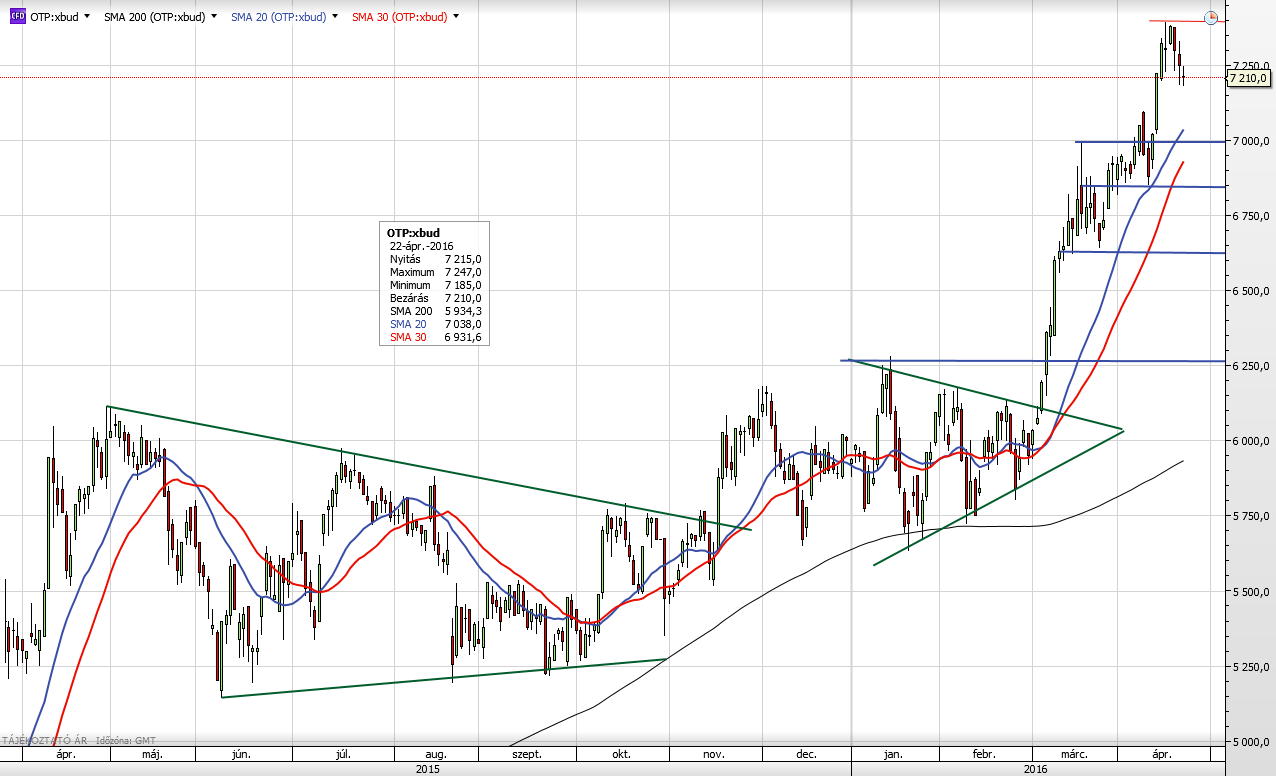Click the nov. month label on time axis
The width and height of the screenshot is (1276, 776).
[713, 755]
